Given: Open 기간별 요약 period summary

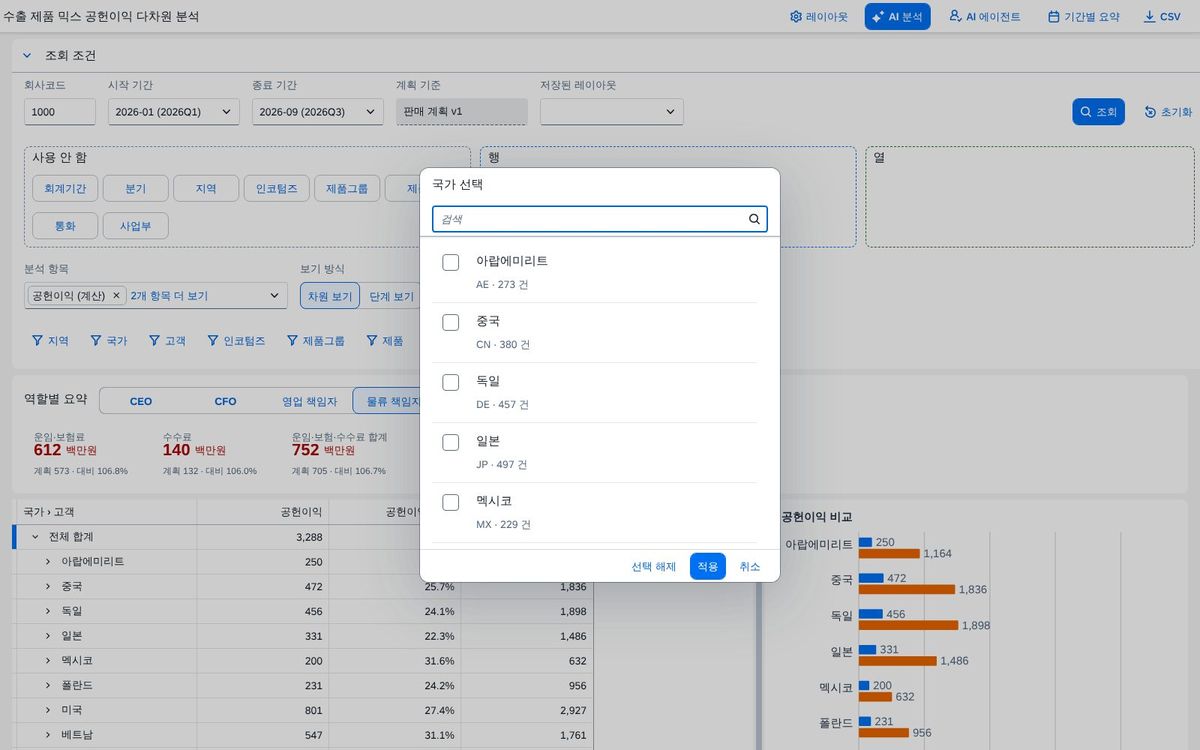Looking at the screenshot, I should [x=1083, y=17].
